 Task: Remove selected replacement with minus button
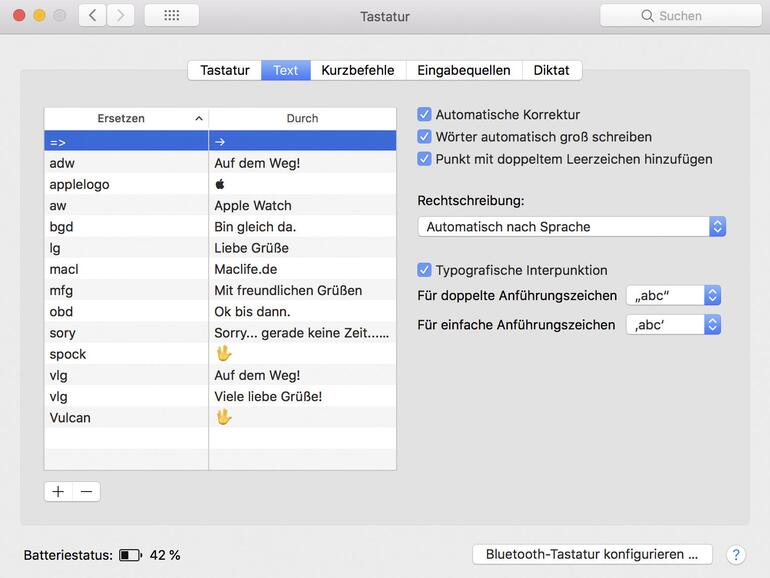click(x=86, y=491)
